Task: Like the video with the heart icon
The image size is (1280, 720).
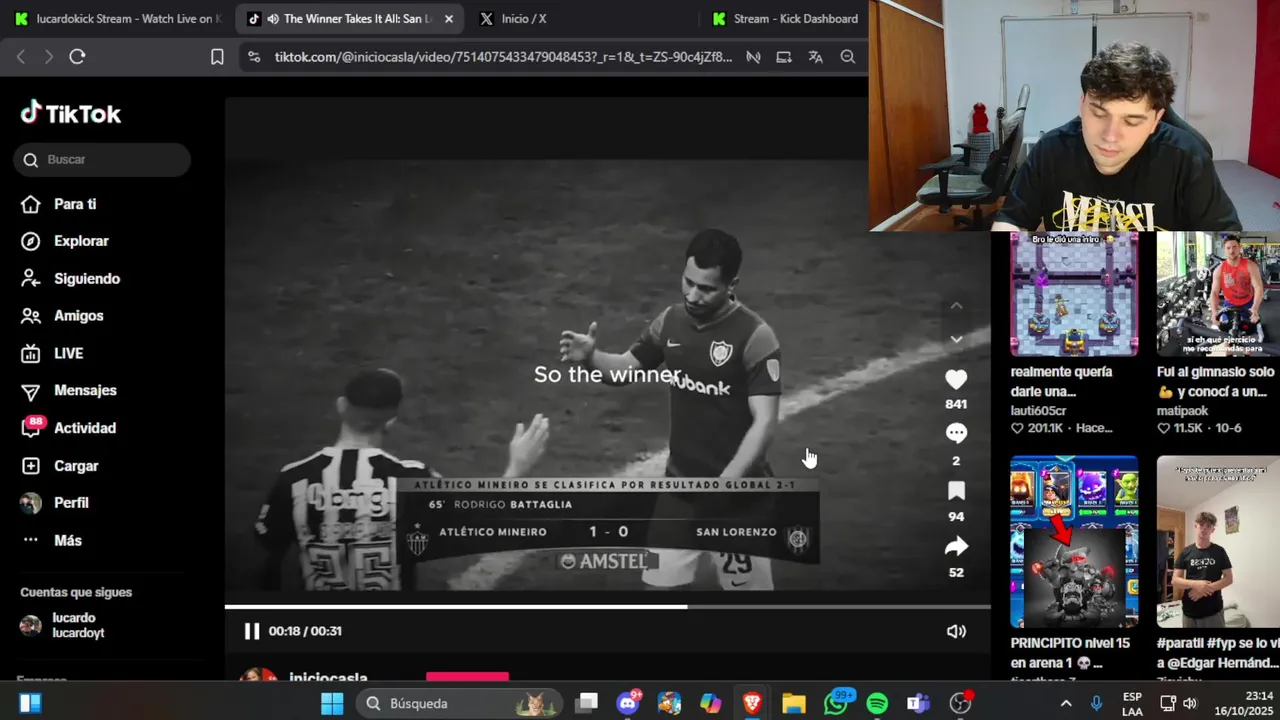Action: pos(956,379)
